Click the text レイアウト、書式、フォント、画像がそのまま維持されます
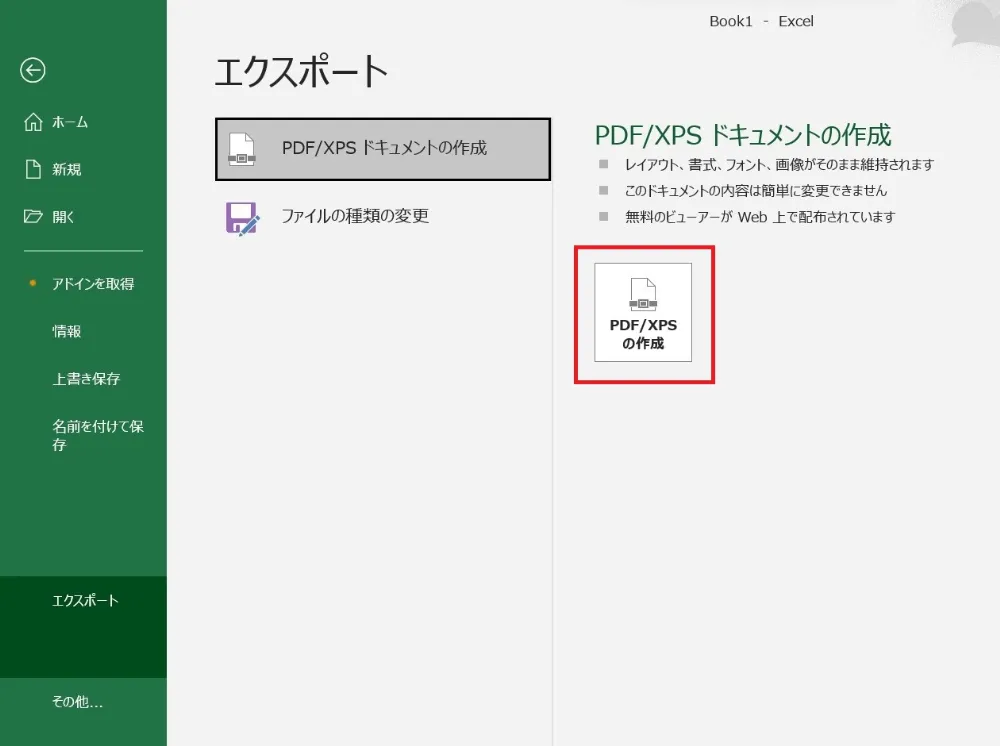The width and height of the screenshot is (1000, 746). pos(779,165)
